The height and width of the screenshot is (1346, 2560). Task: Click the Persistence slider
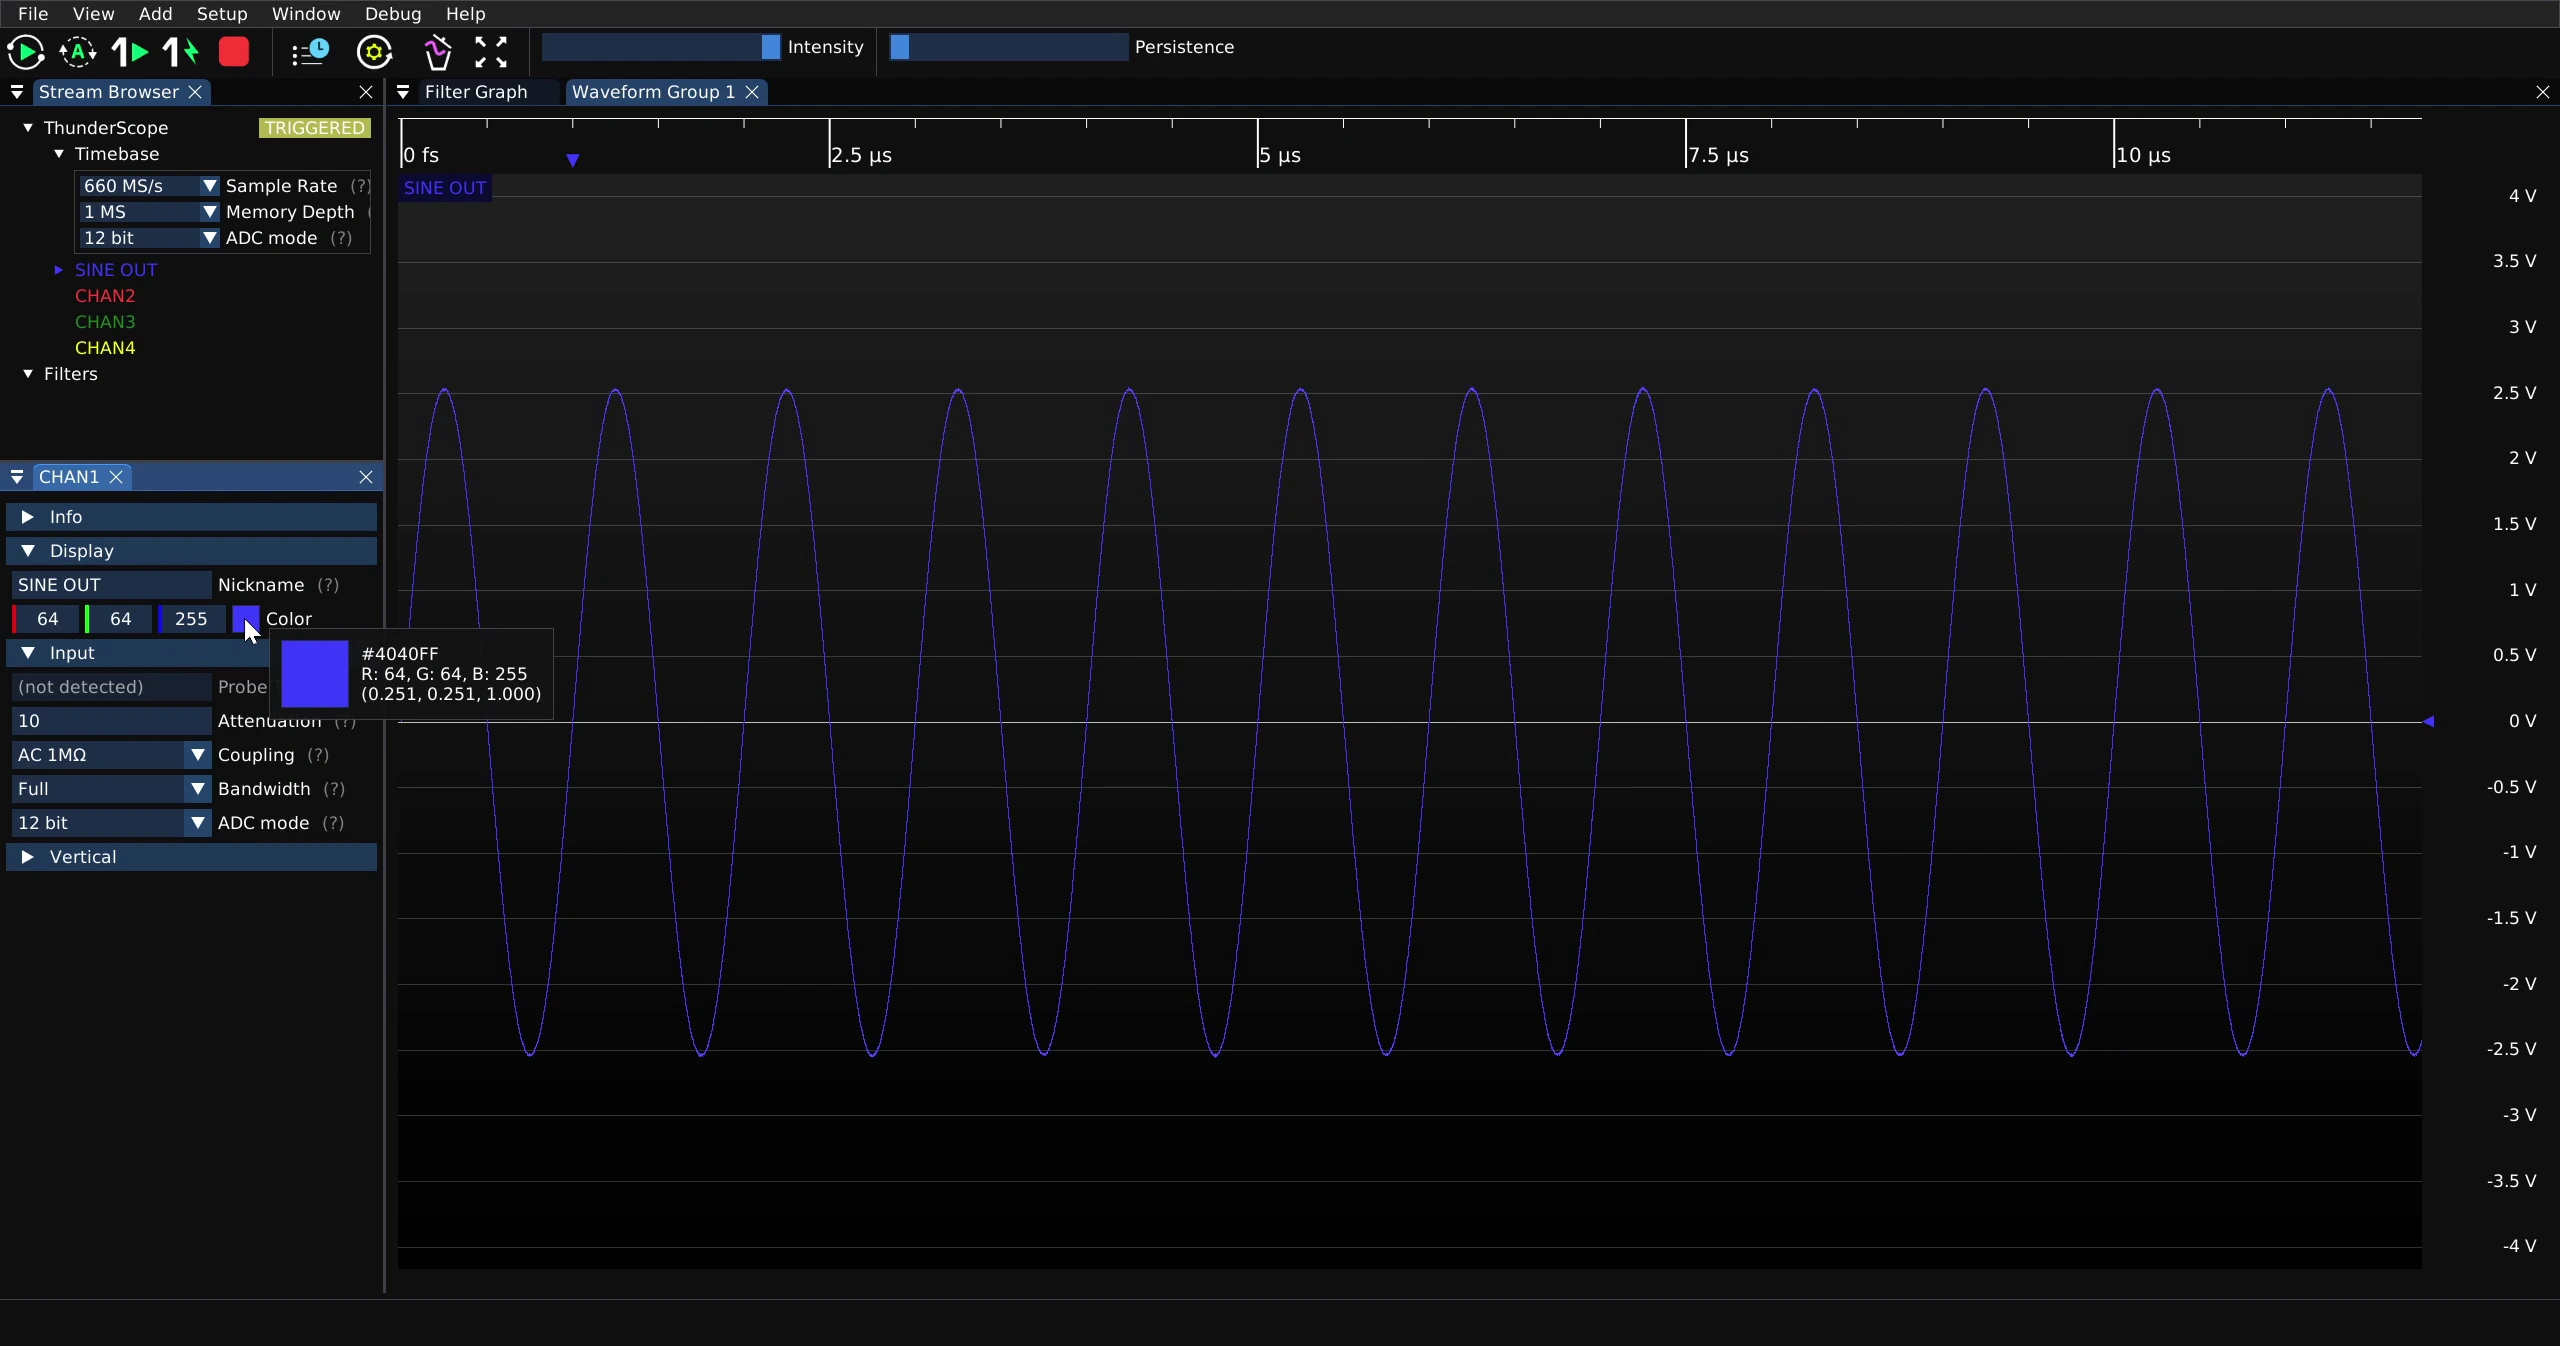(x=1008, y=47)
